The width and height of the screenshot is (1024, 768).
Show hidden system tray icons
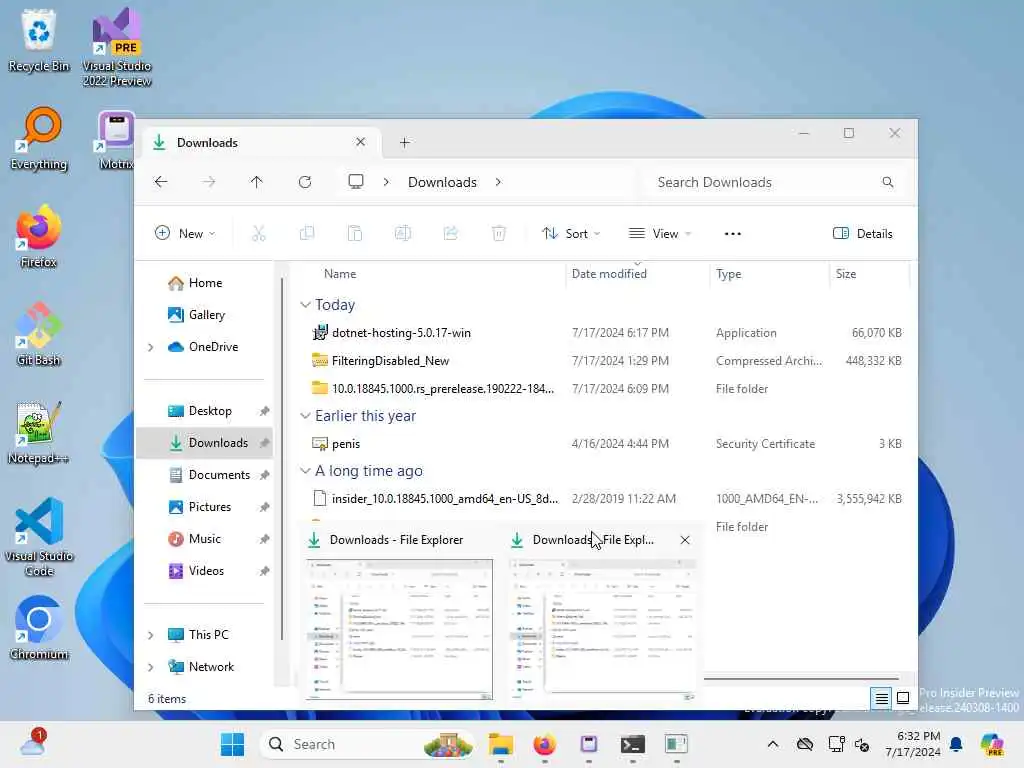(x=773, y=744)
